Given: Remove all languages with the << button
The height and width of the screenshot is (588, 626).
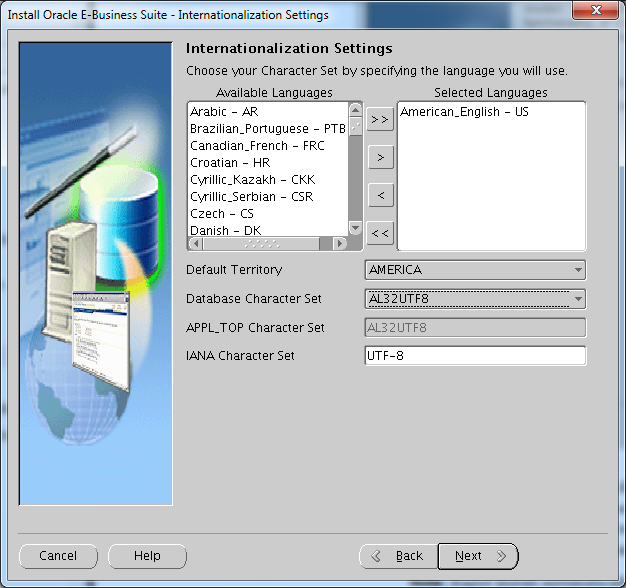Looking at the screenshot, I should point(380,233).
